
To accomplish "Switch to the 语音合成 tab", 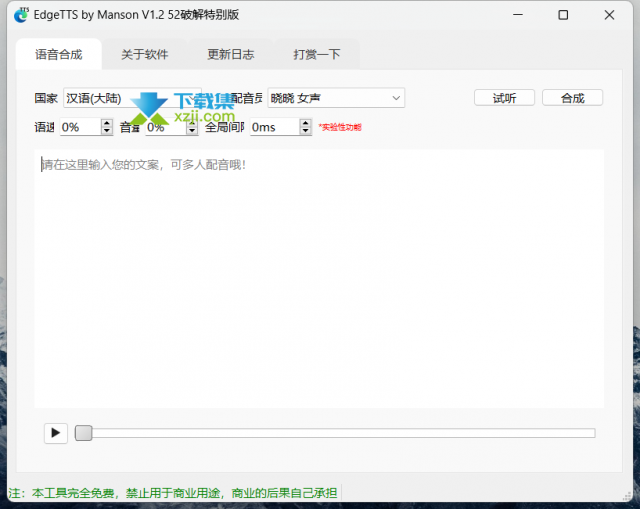I will click(59, 54).
